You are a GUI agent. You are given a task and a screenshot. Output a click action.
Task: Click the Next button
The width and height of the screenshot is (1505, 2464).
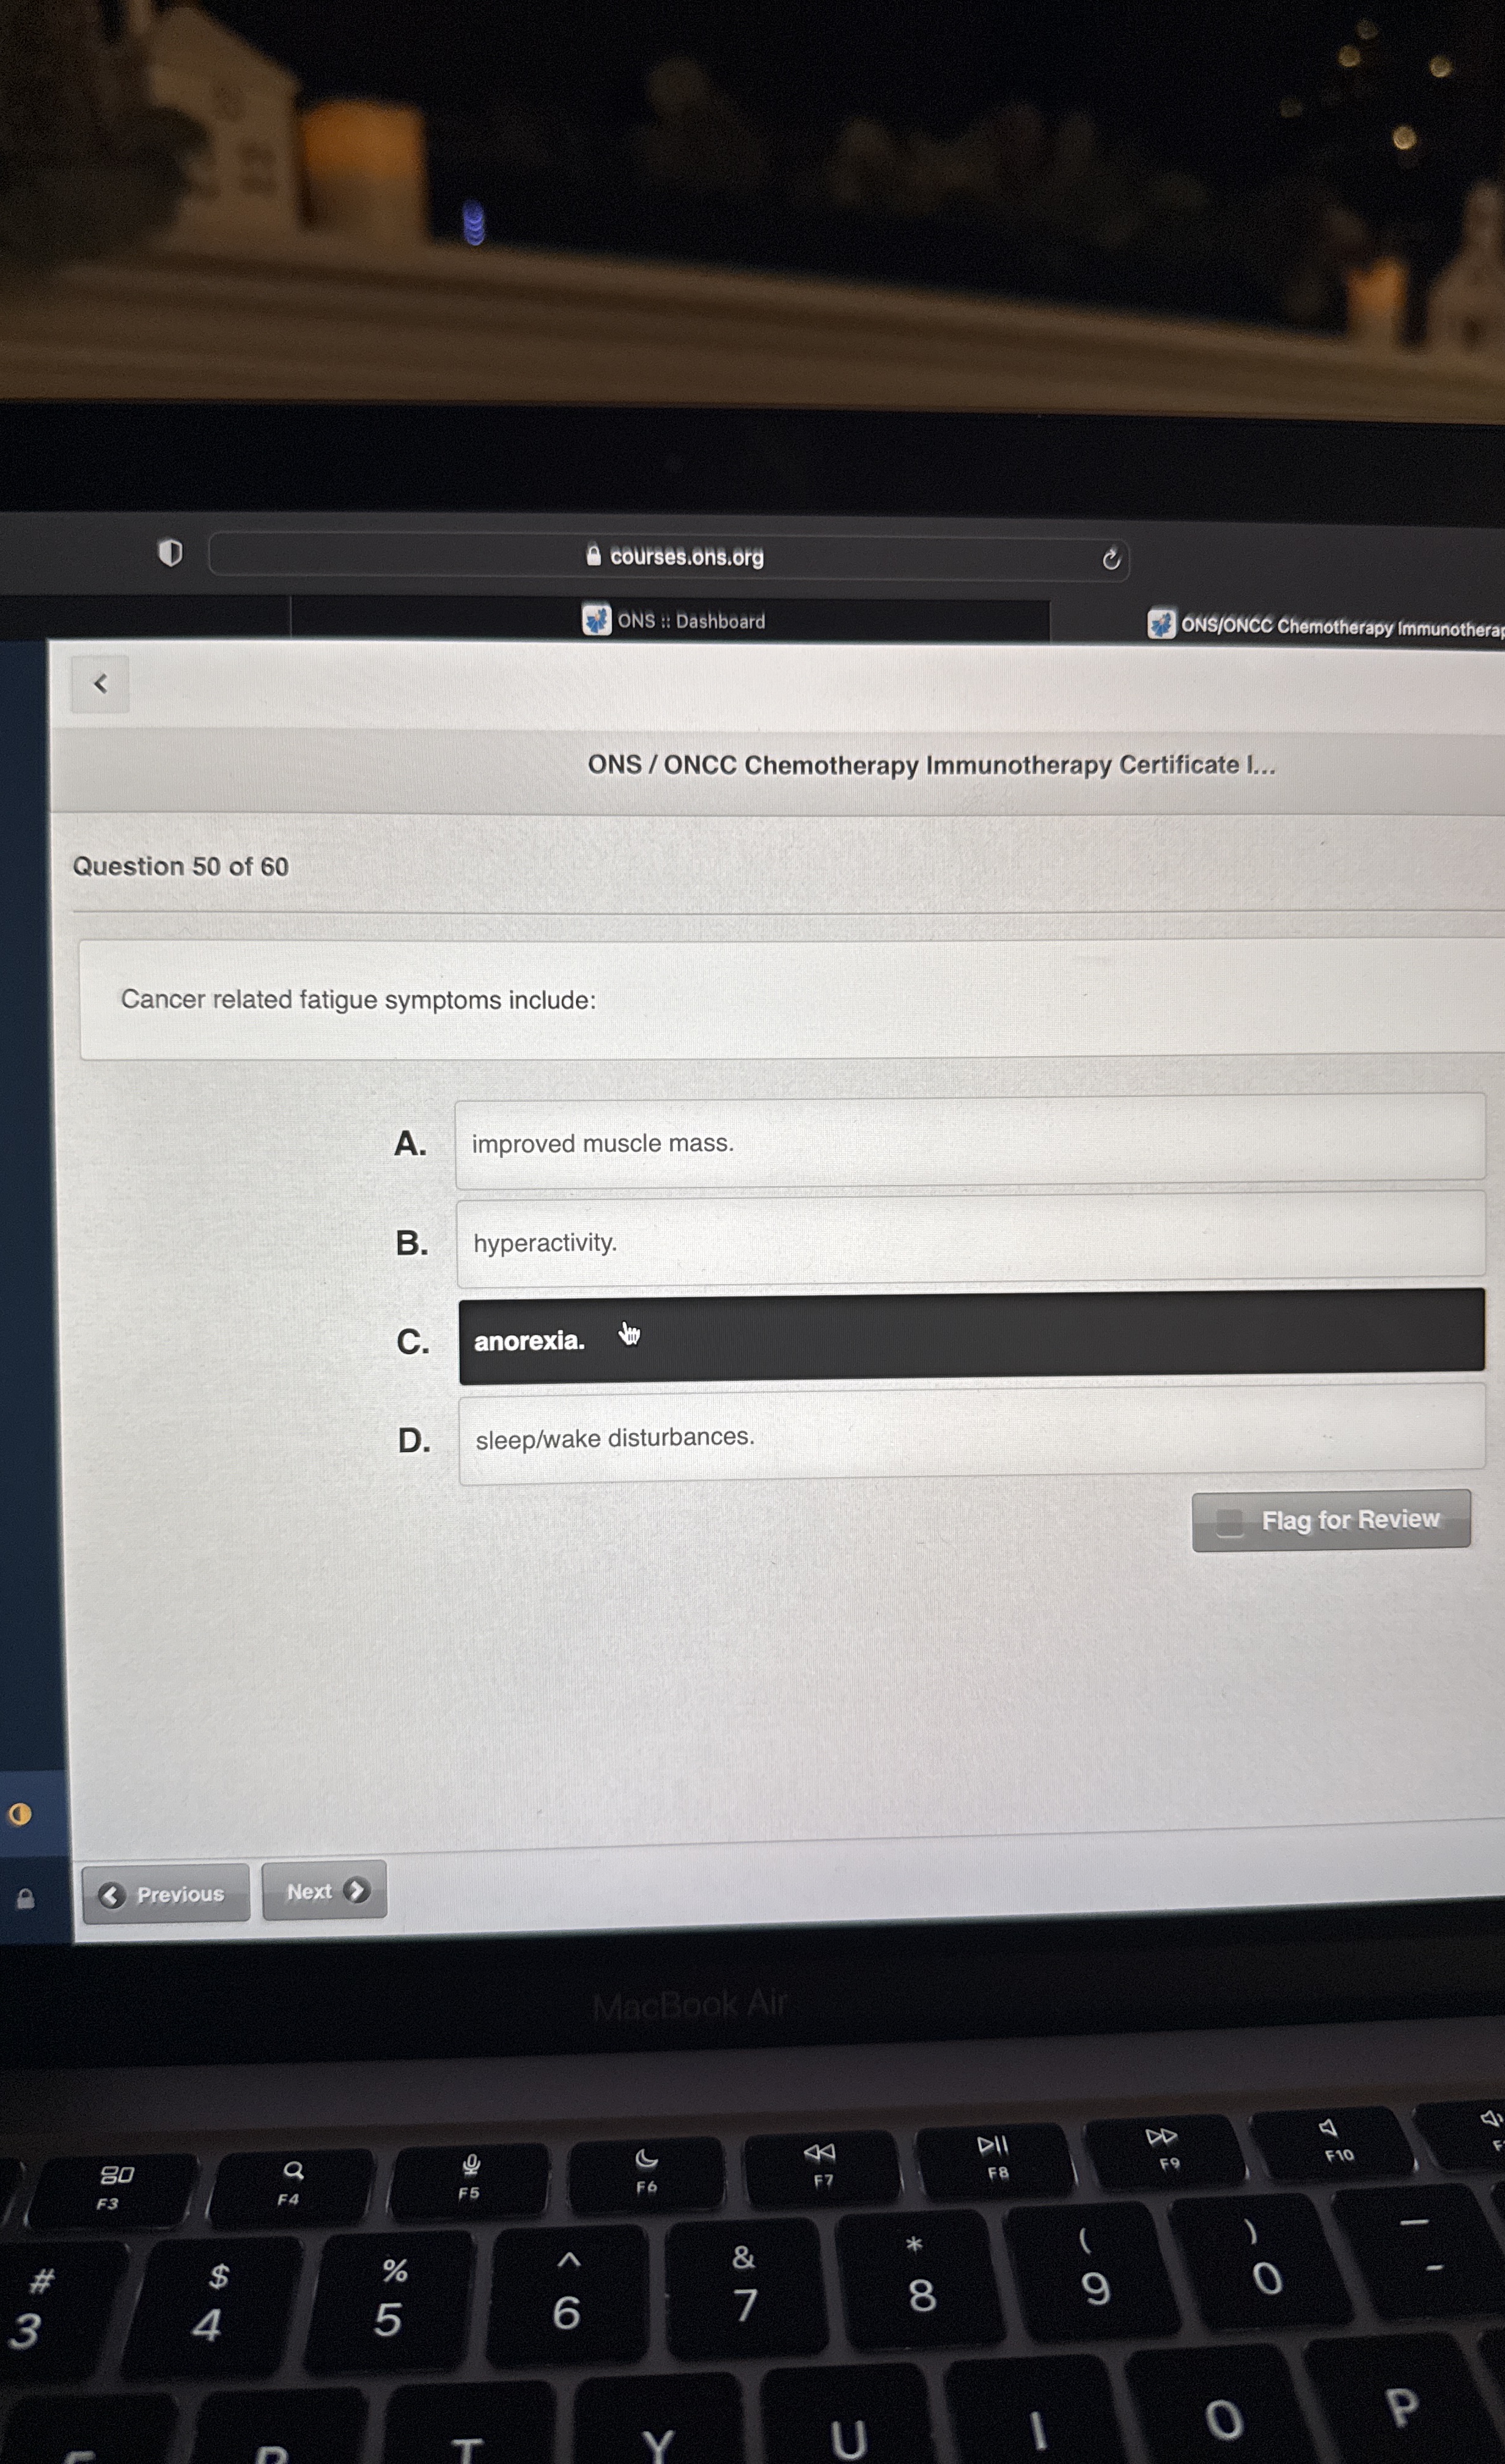pyautogui.click(x=322, y=1892)
